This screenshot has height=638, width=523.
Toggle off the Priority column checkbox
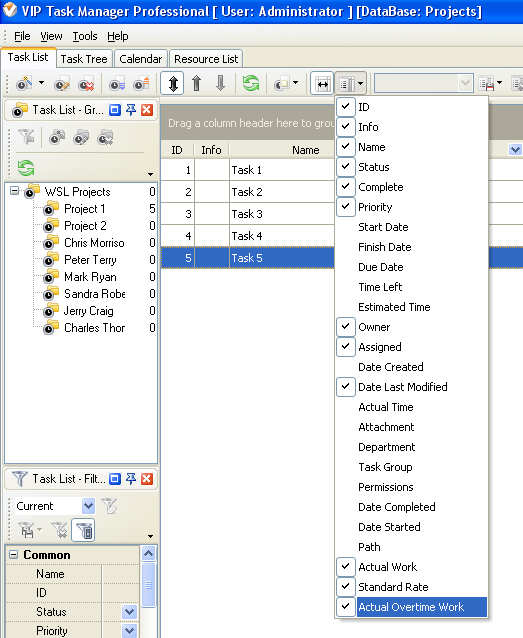pos(346,207)
